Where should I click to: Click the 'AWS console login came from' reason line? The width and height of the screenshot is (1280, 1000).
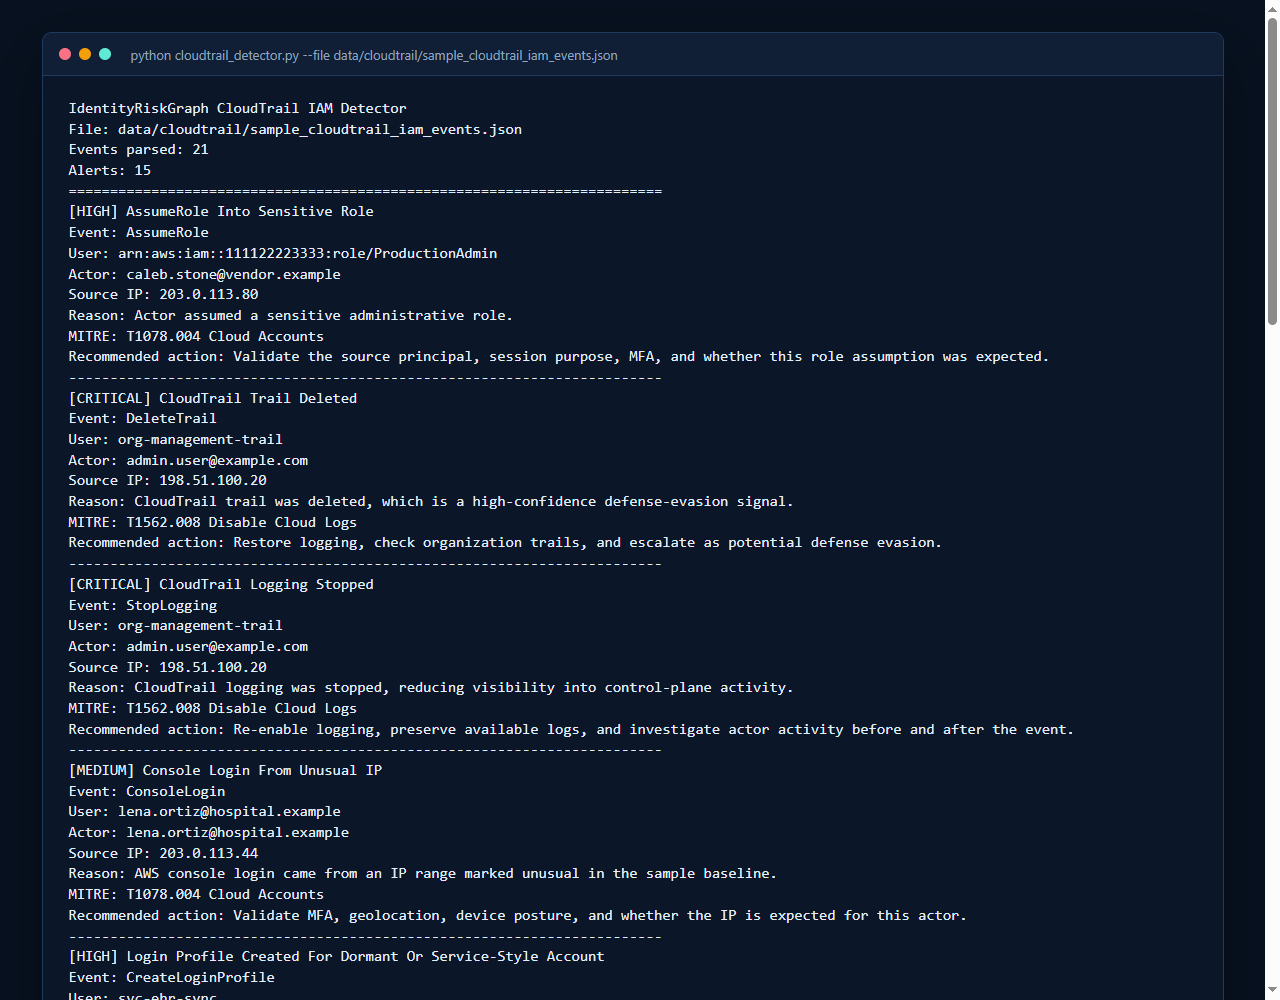[x=423, y=873]
